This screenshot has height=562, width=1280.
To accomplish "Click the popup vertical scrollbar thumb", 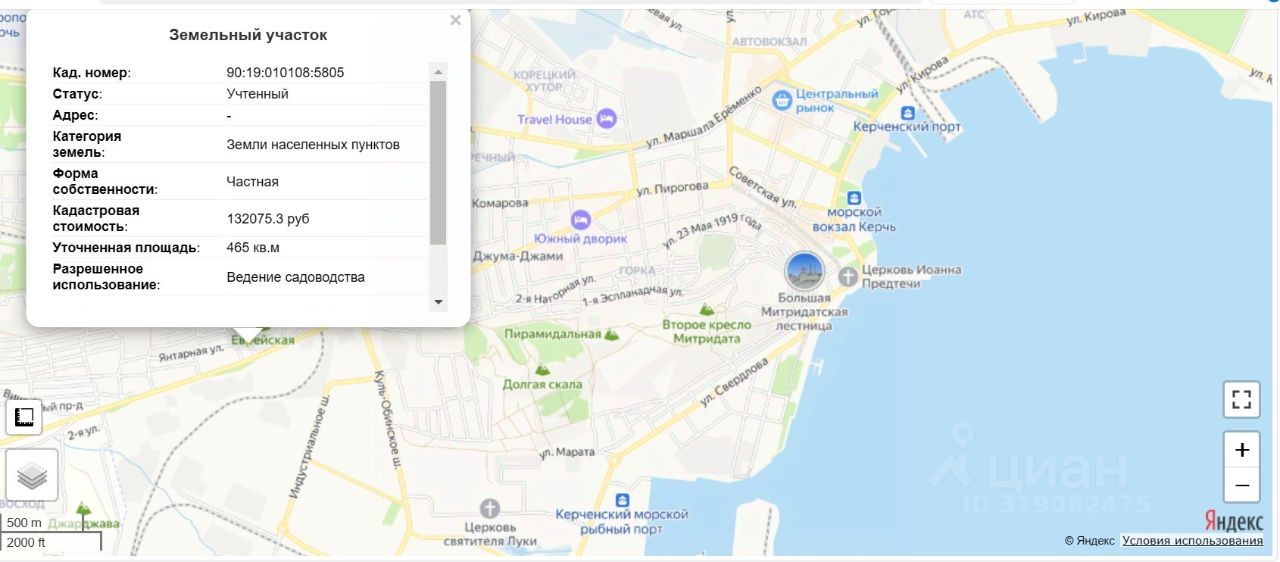I will pos(438,163).
